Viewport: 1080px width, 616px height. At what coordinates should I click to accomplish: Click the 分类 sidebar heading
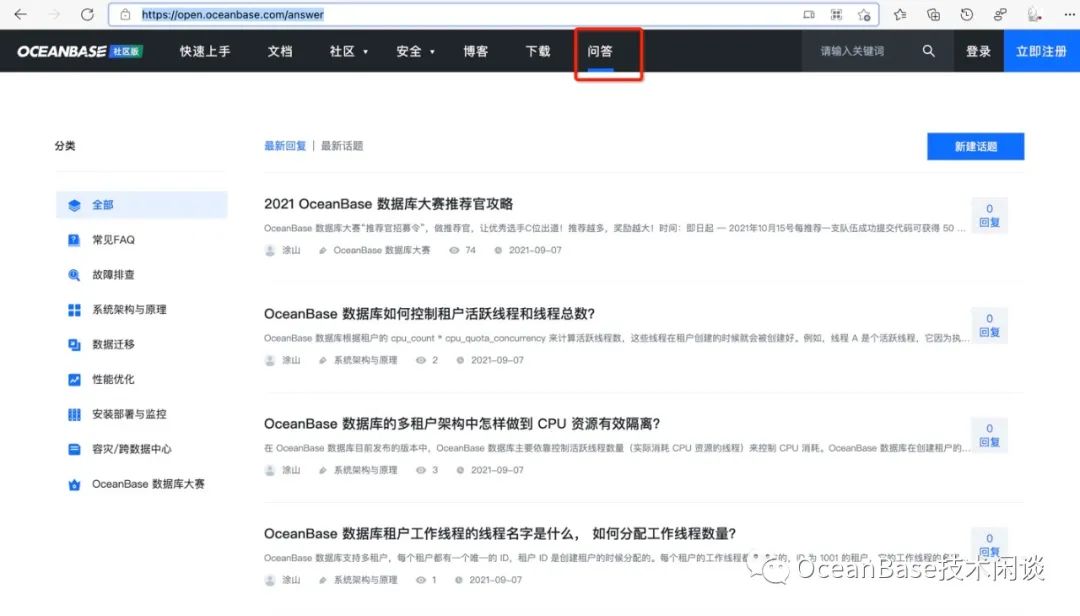(x=65, y=146)
